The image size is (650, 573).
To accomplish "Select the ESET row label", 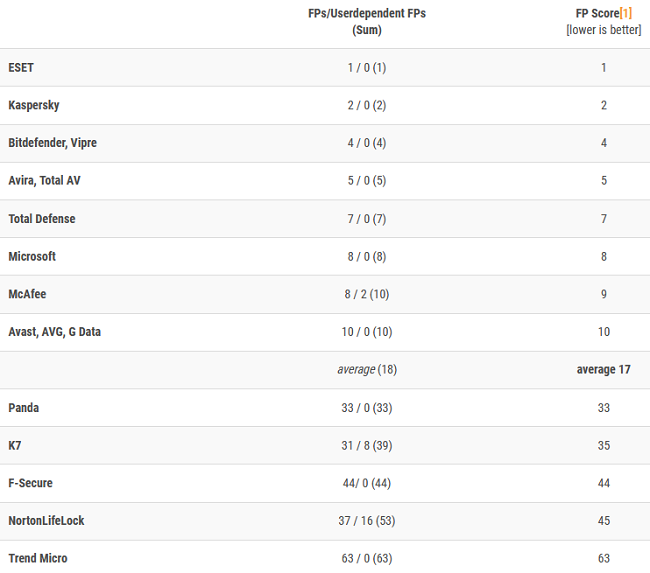I will coord(21,67).
